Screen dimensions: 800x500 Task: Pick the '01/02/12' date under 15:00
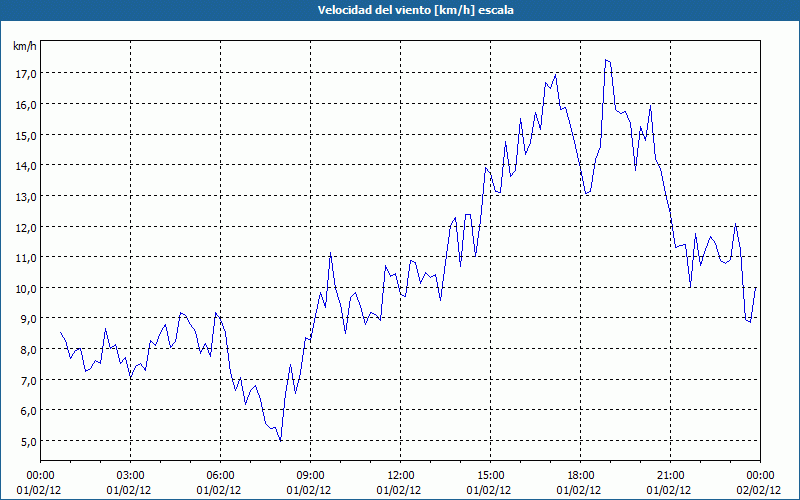(489, 490)
